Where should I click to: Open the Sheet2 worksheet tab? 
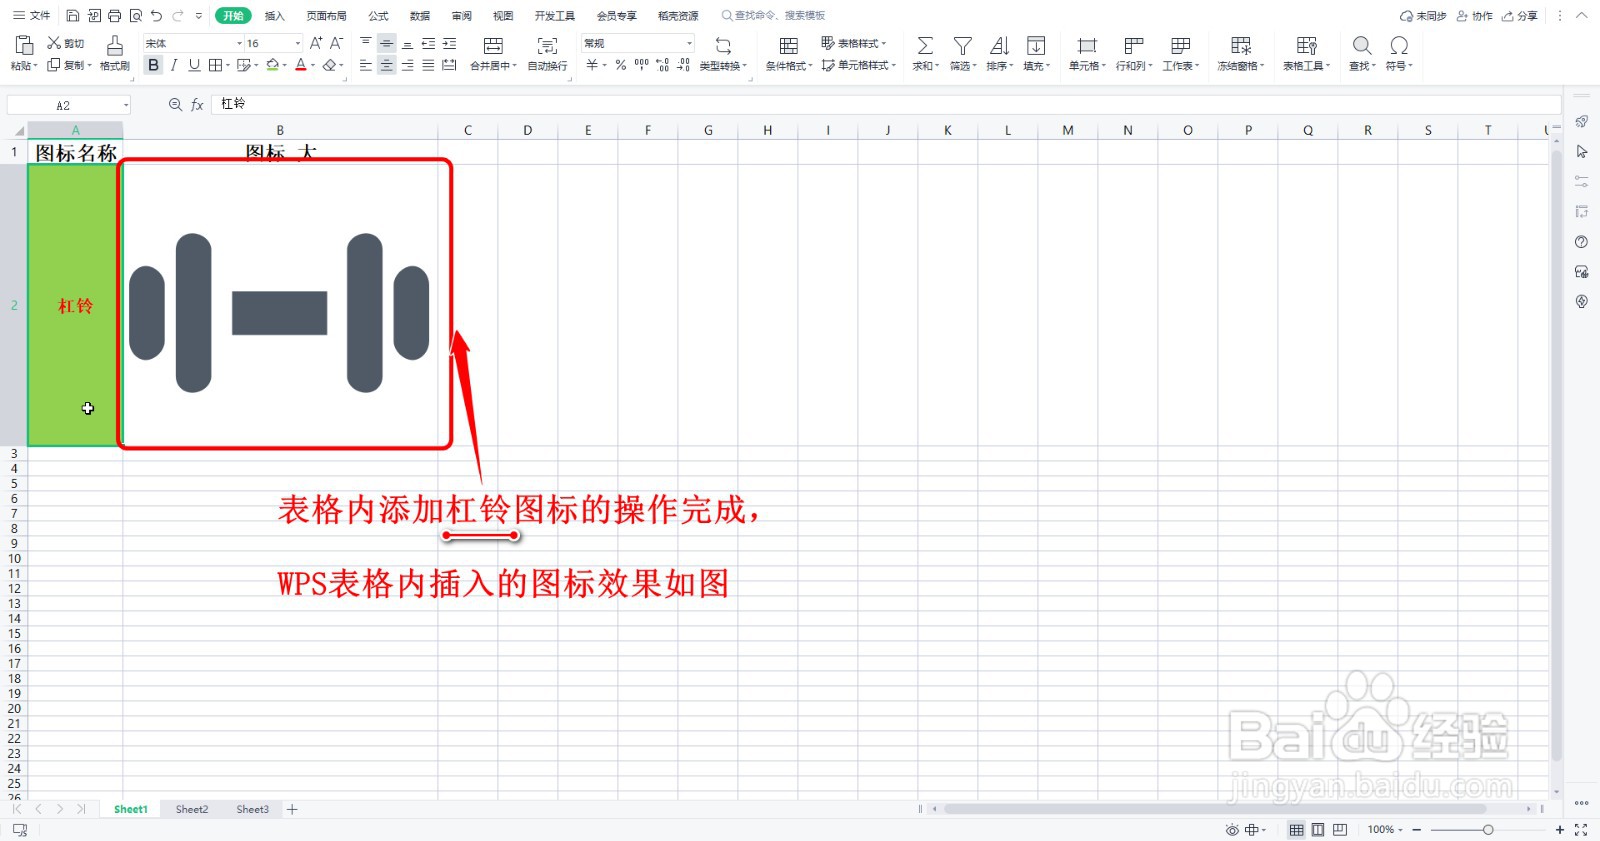click(192, 809)
